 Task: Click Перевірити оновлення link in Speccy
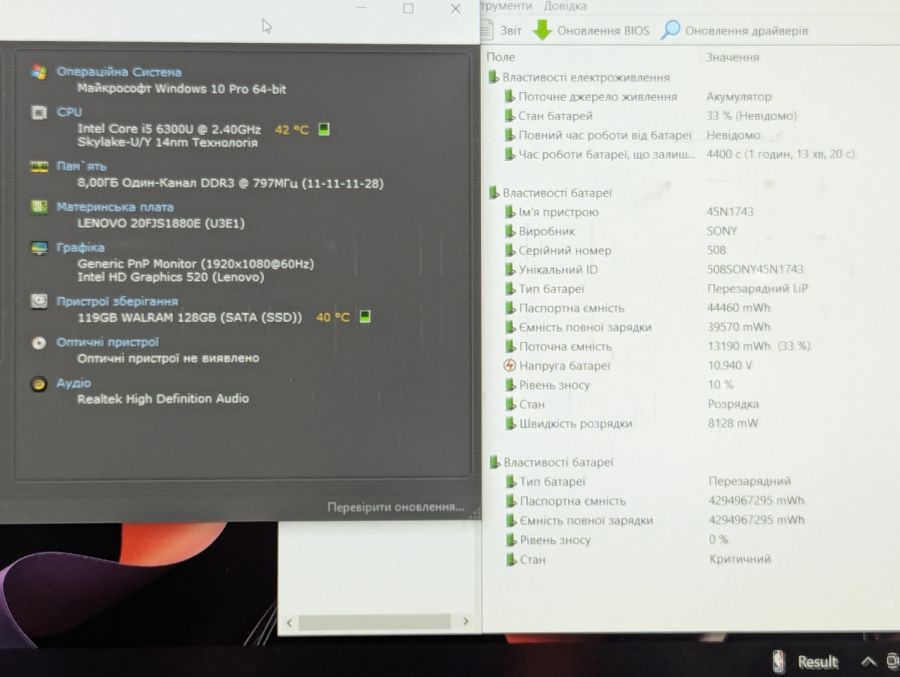point(395,507)
